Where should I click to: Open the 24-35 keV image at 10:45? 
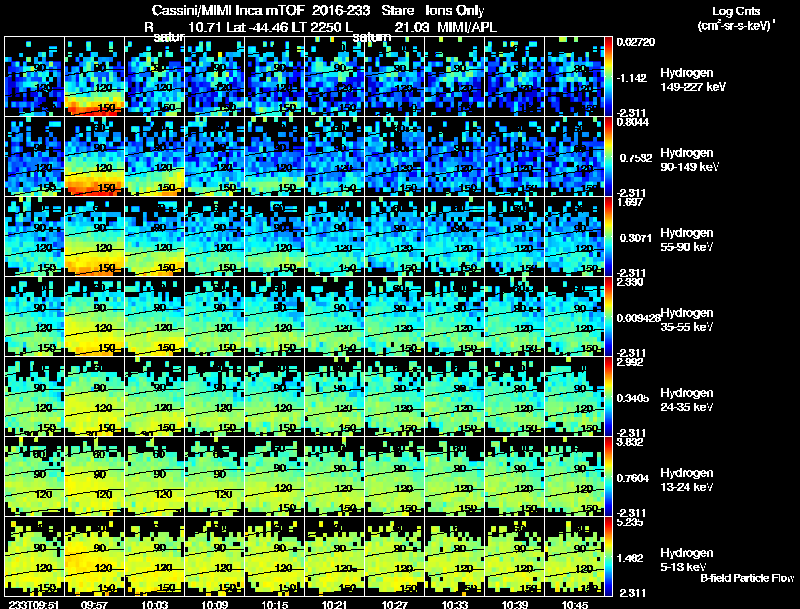point(574,397)
